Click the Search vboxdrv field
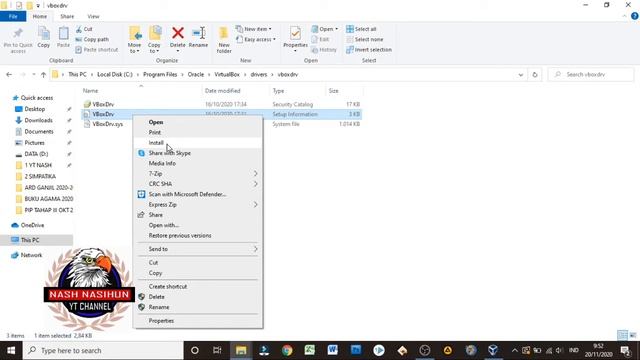640x360 pixels. click(591, 75)
